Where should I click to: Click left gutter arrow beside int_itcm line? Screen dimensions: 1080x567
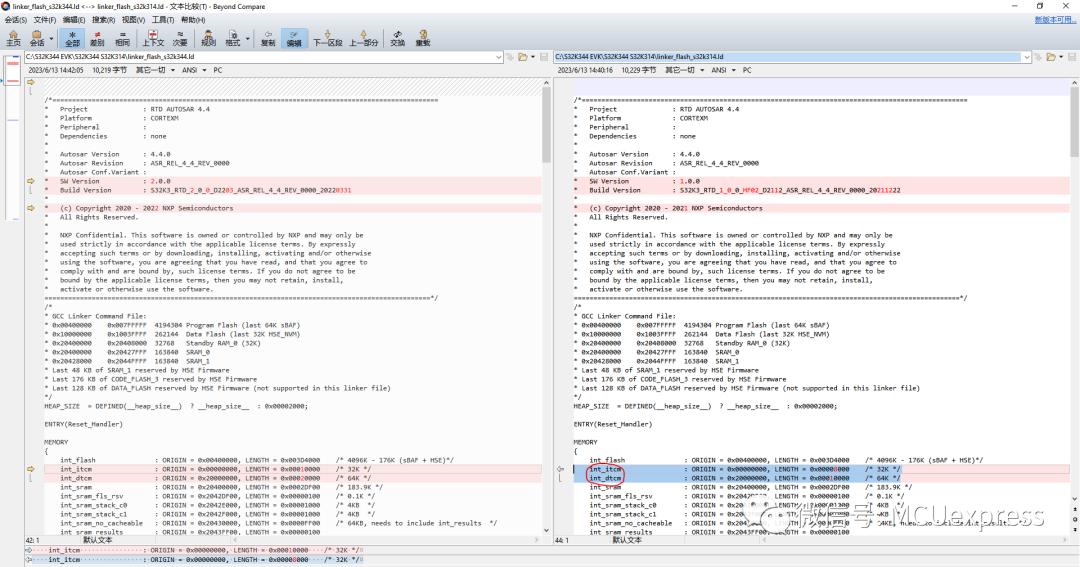(30, 469)
